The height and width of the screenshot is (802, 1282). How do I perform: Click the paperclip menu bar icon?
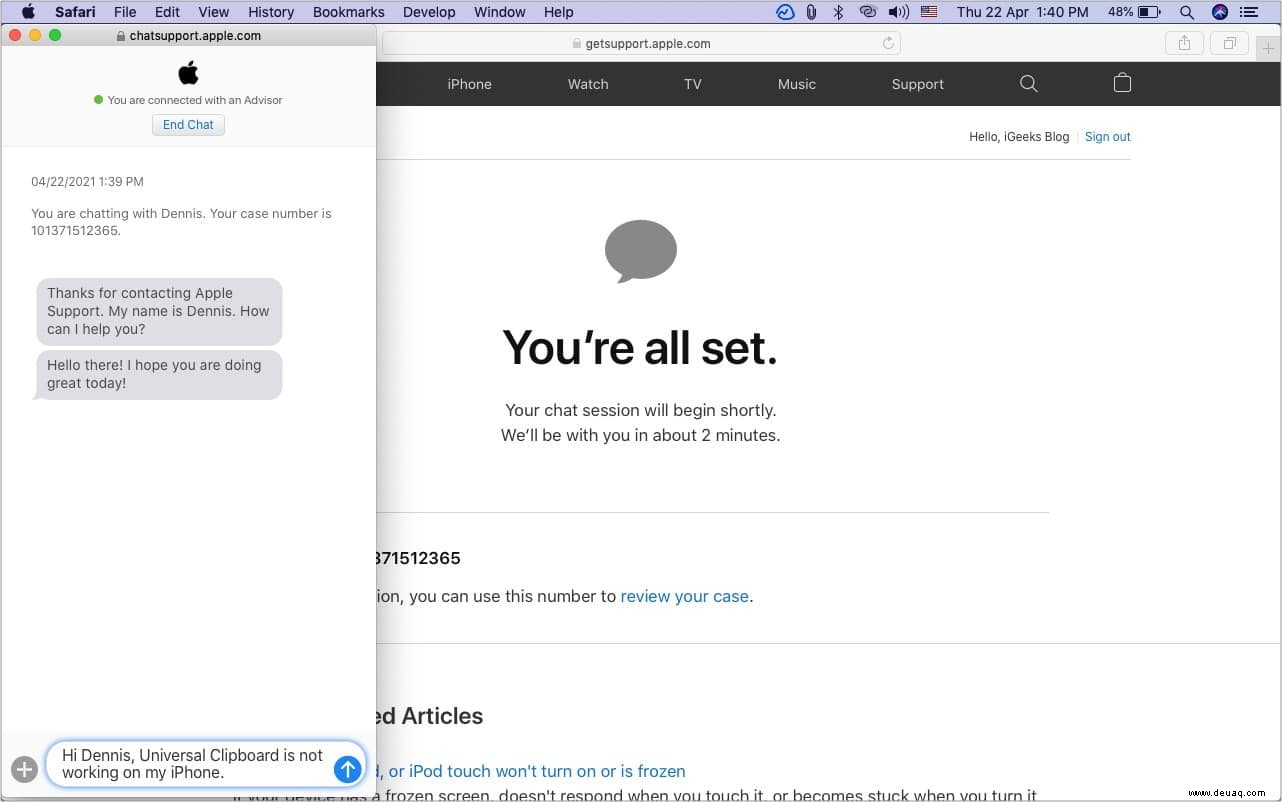click(811, 12)
